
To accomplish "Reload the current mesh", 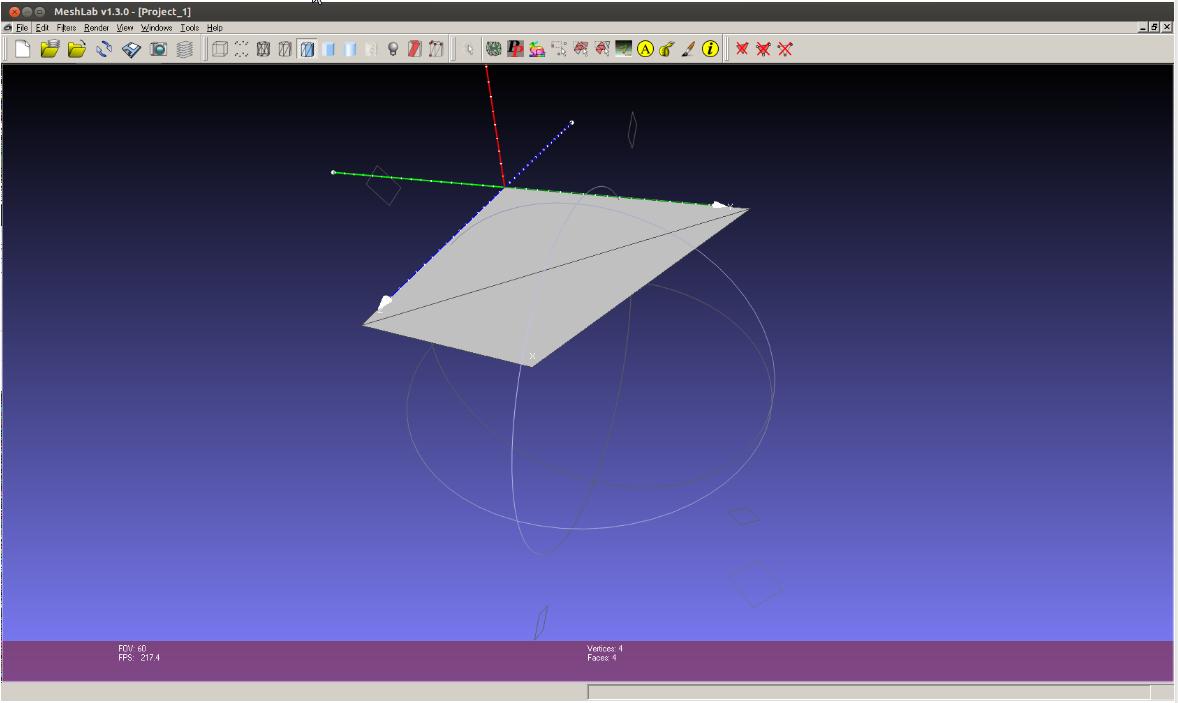I will click(104, 49).
